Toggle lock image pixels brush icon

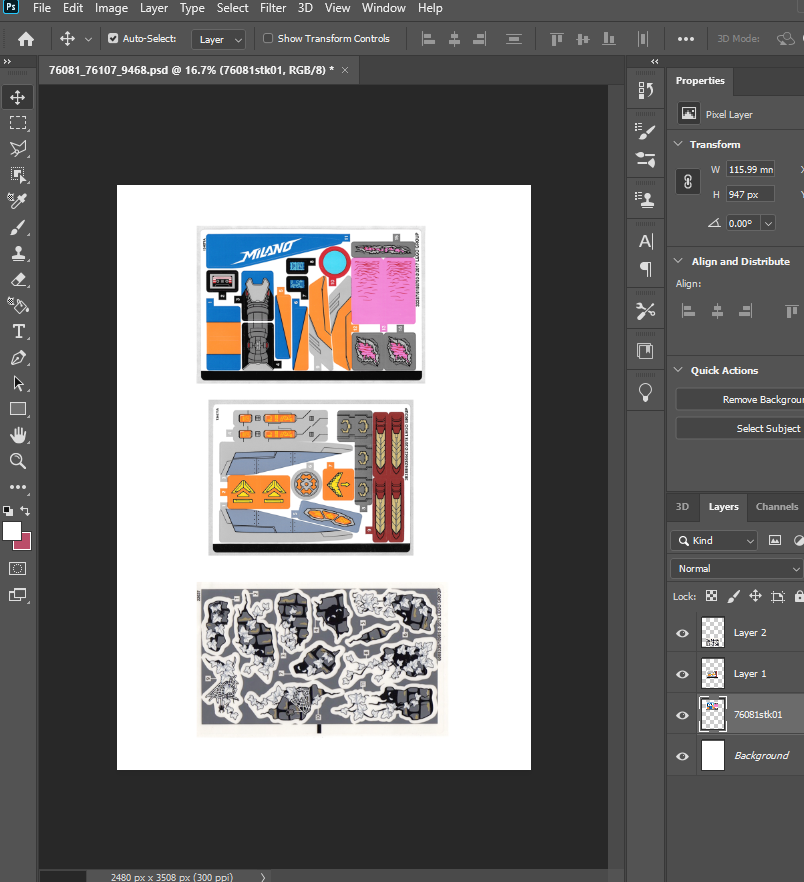point(734,596)
